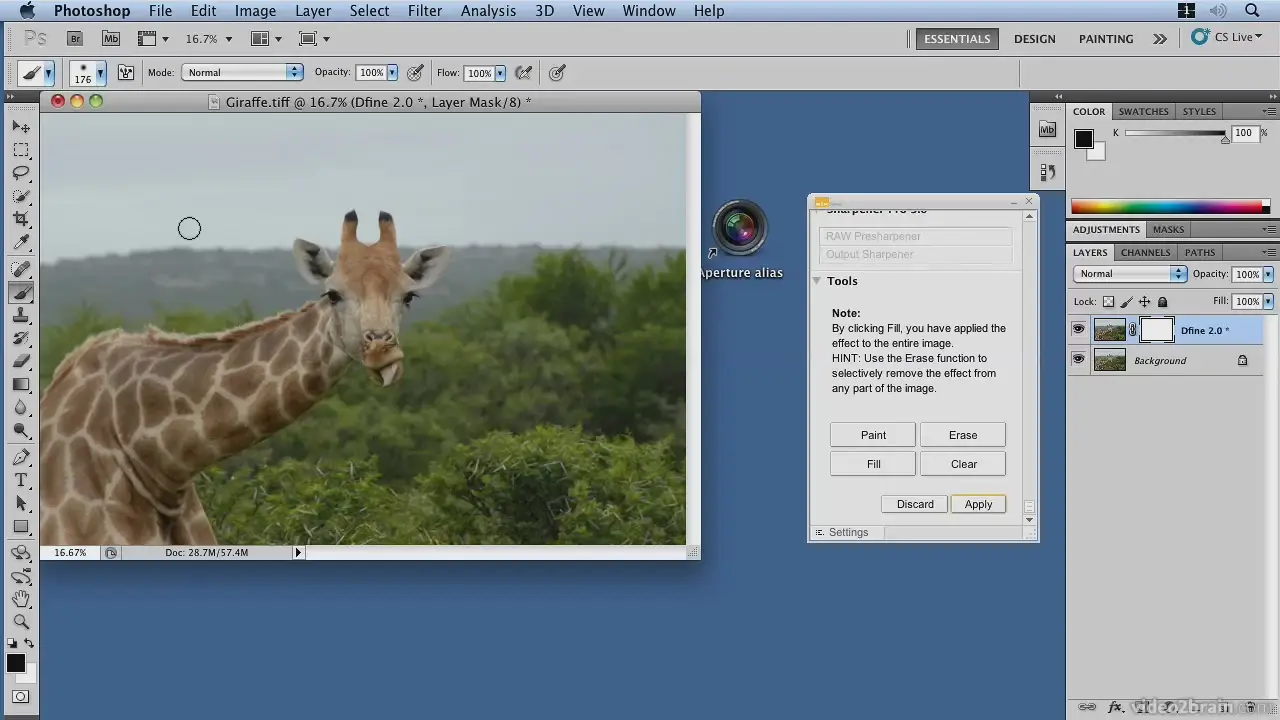Hide the Dfine 2.0 layer
This screenshot has width=1280, height=720.
(1078, 329)
